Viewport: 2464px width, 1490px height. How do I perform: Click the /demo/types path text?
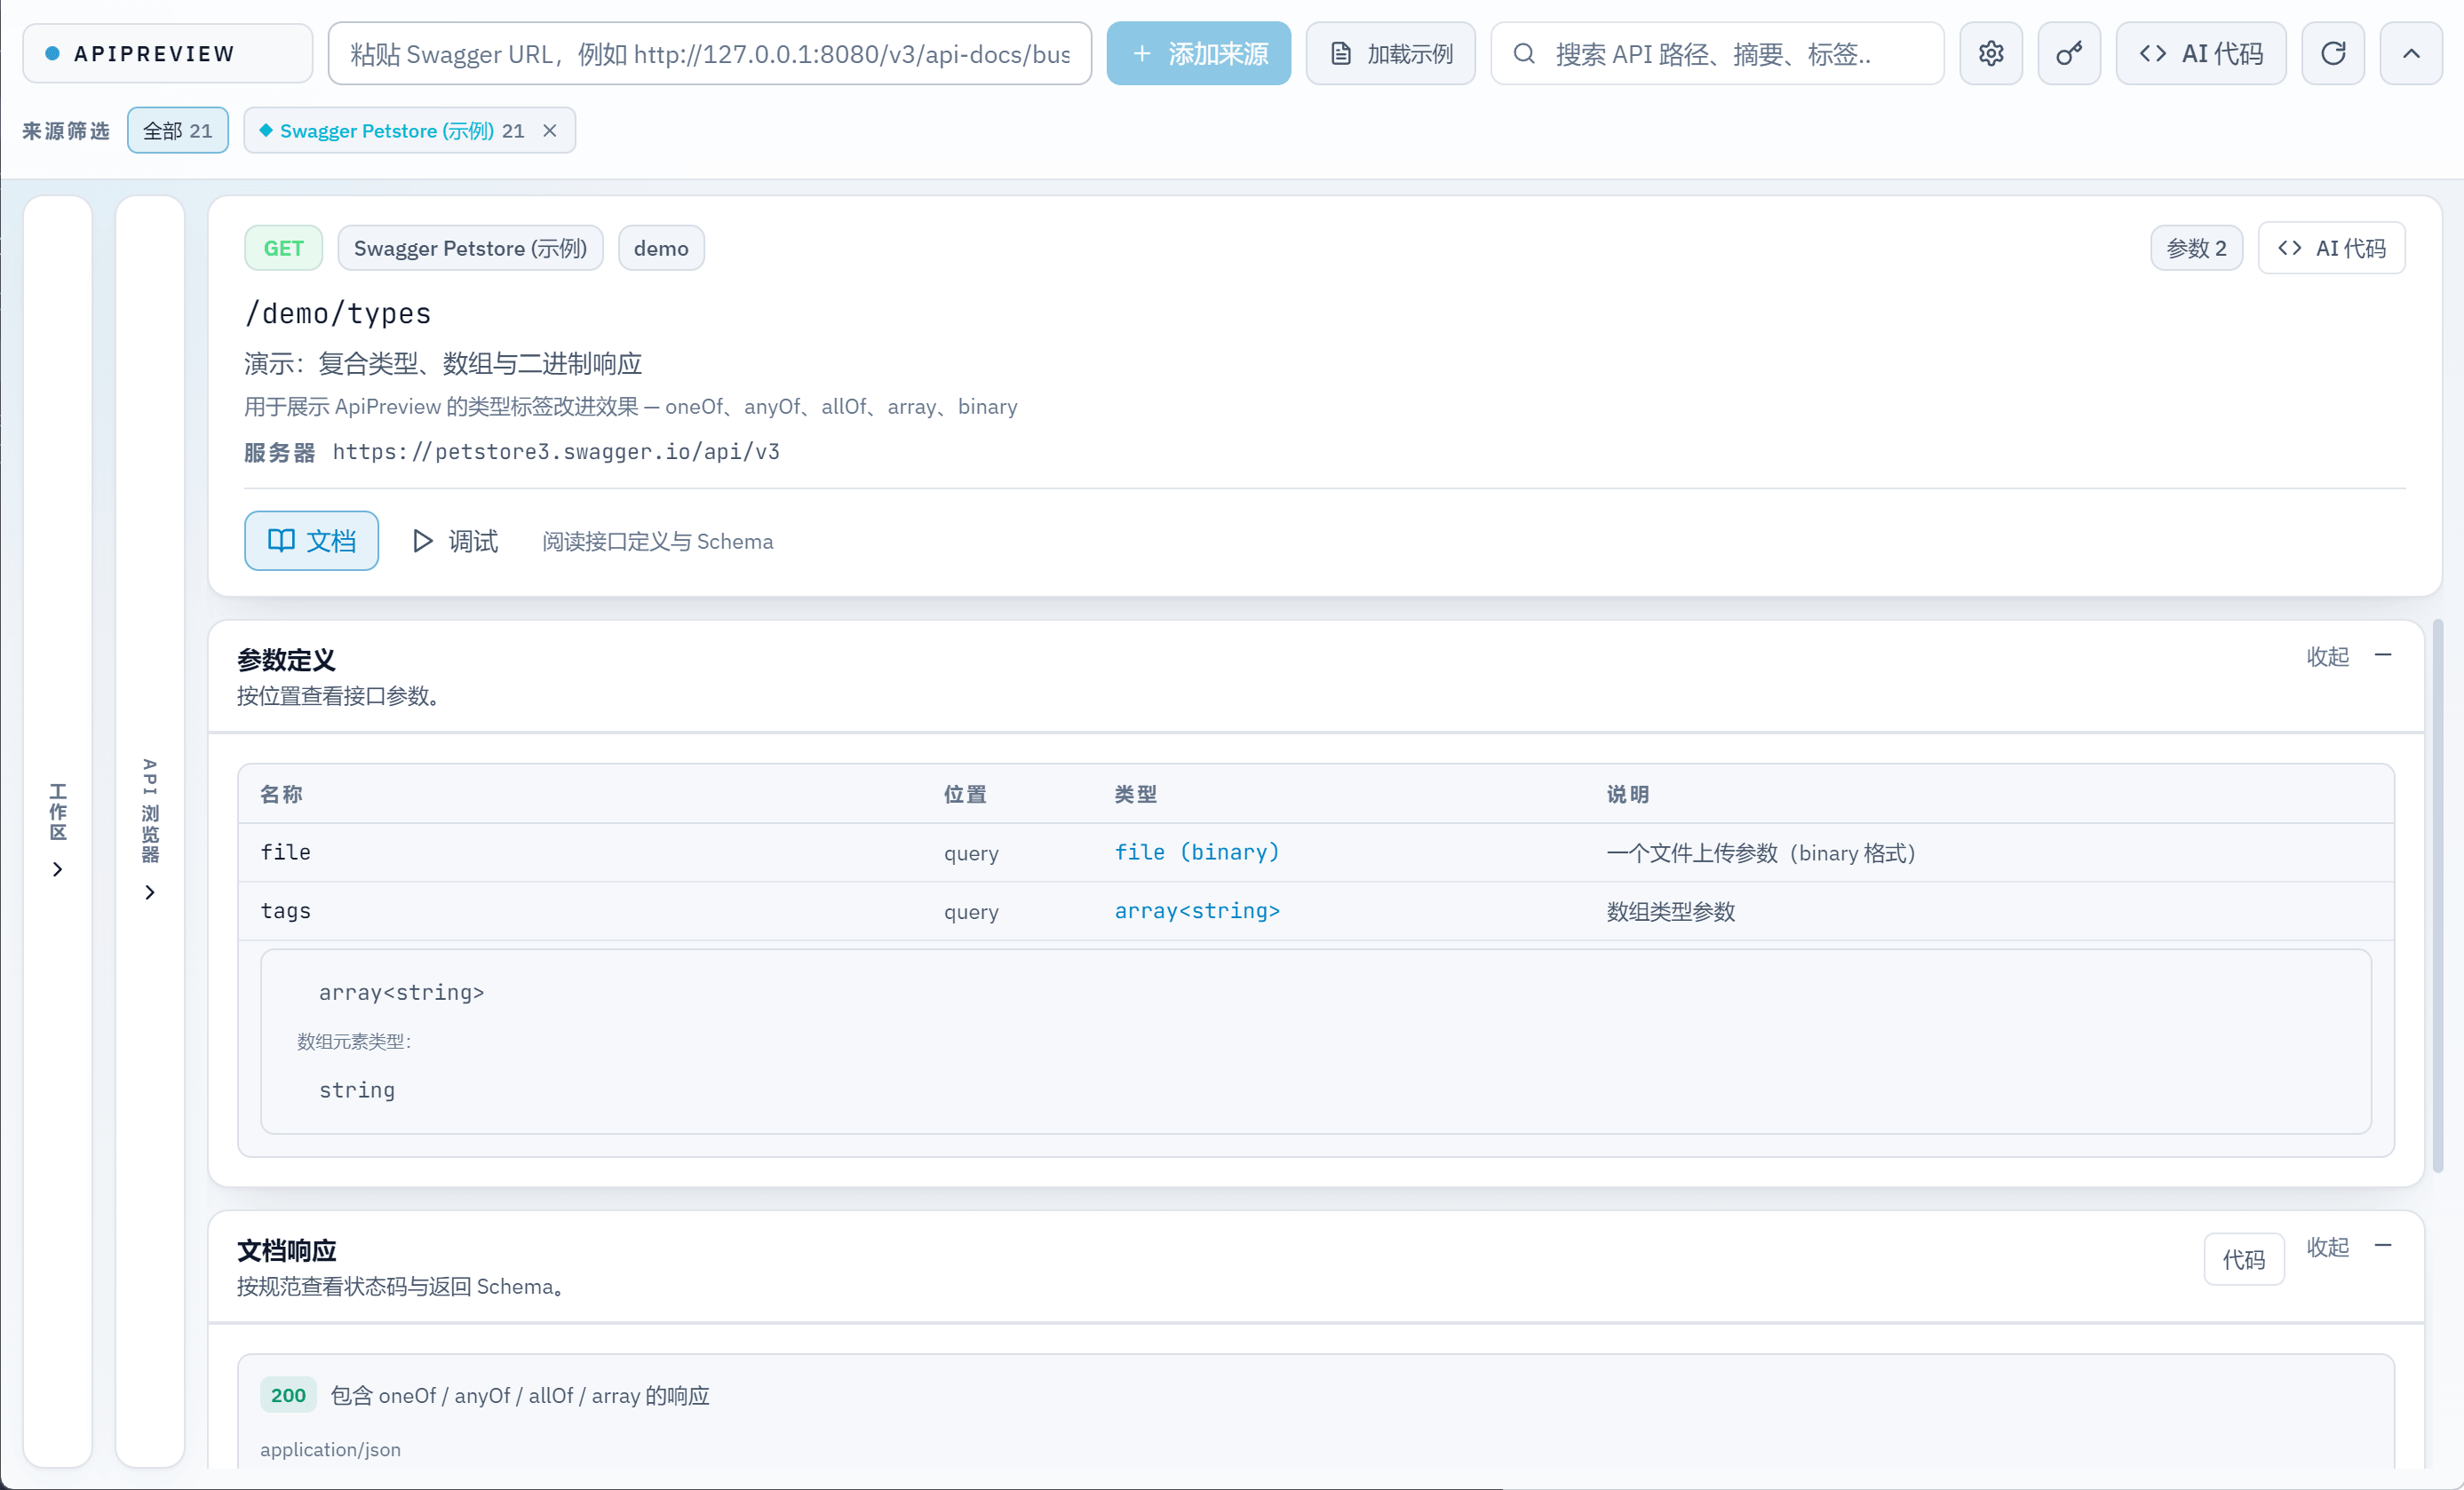pyautogui.click(x=338, y=313)
